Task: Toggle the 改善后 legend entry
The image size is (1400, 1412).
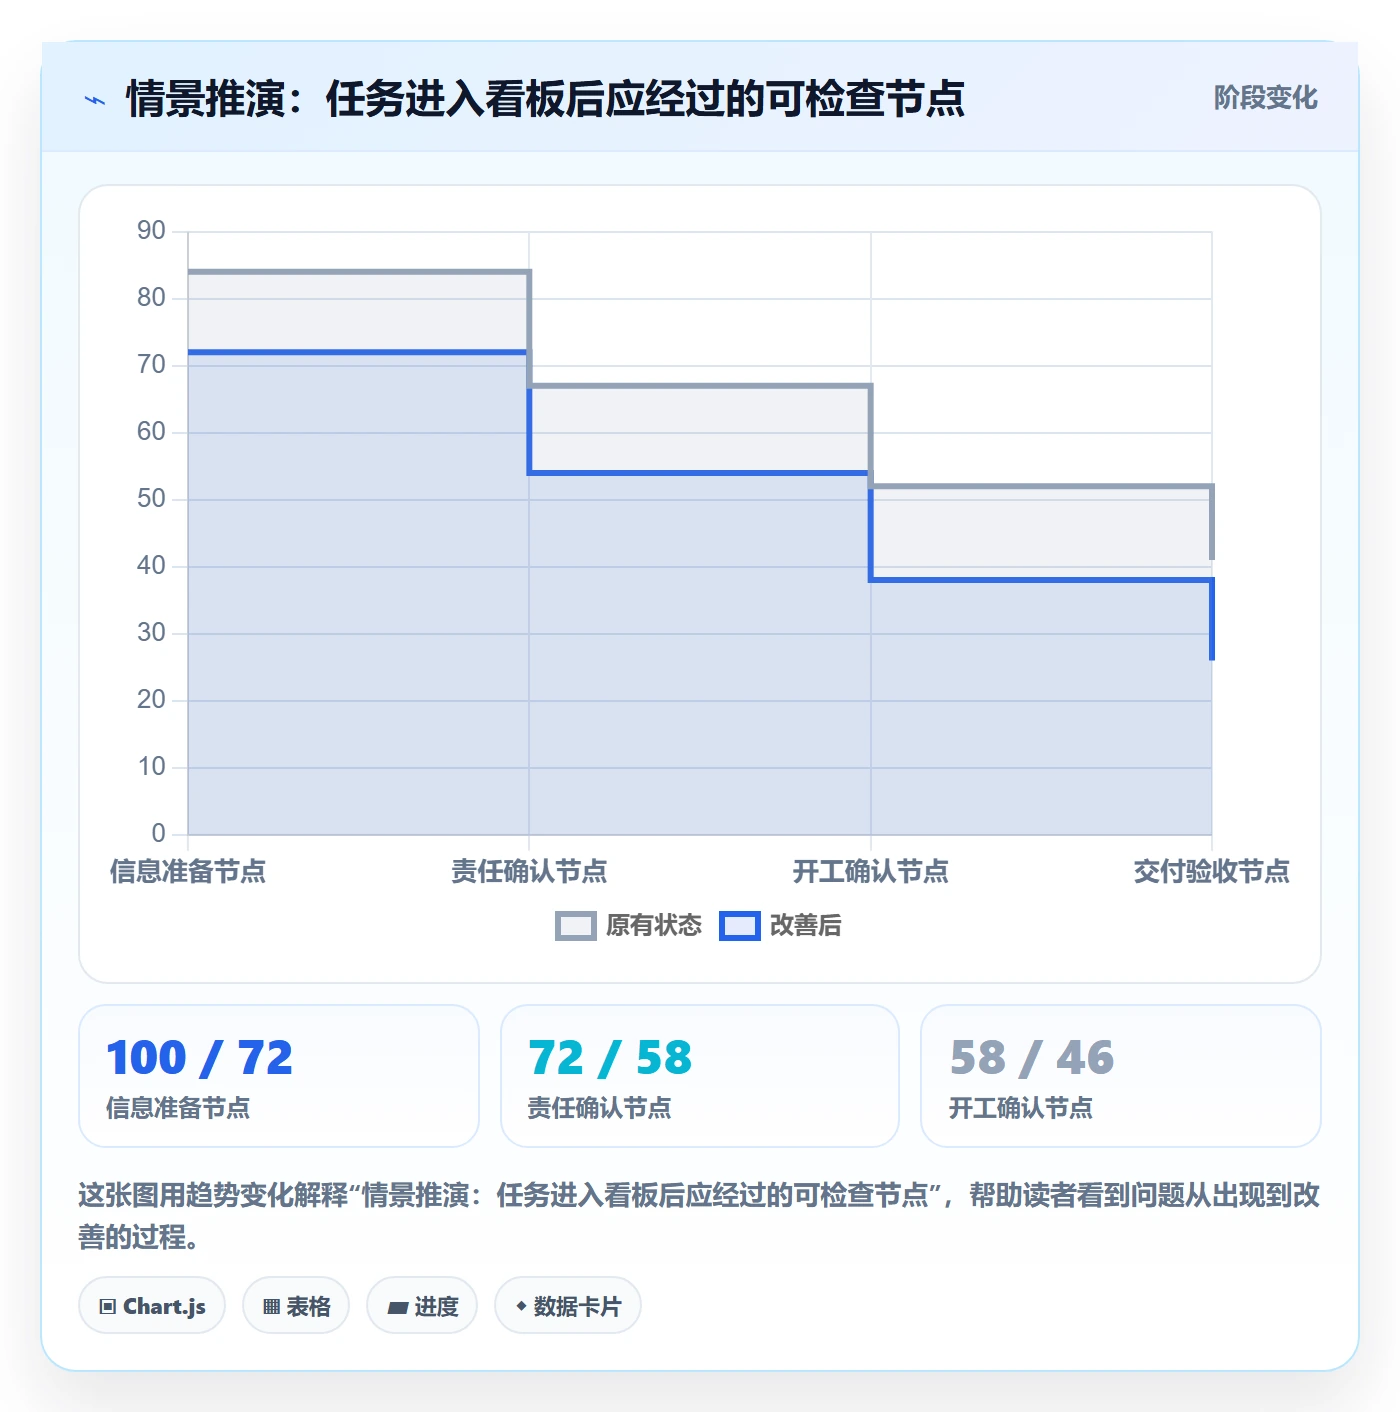Action: pos(781,925)
